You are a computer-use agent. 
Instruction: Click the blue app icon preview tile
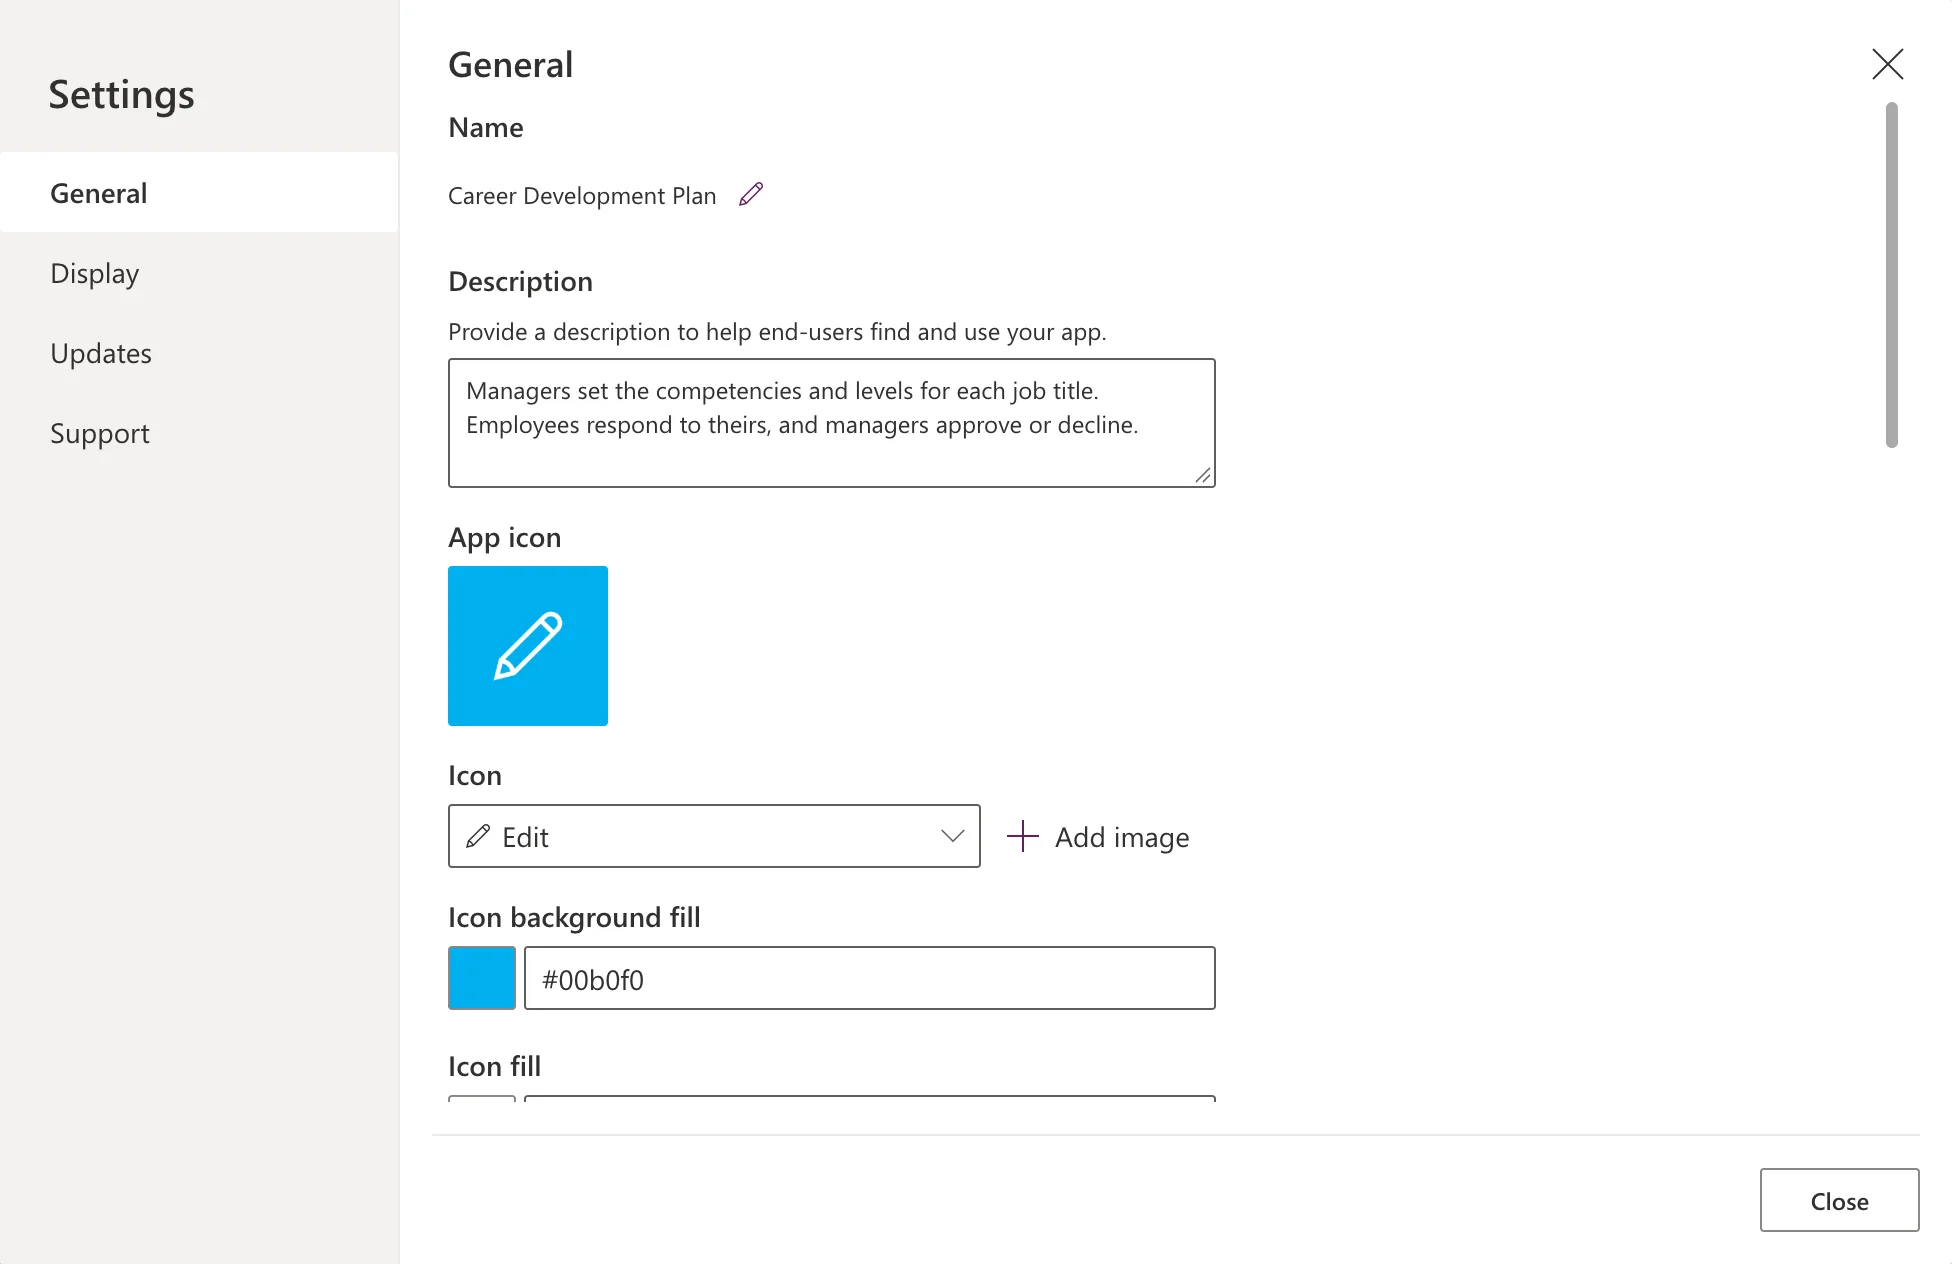click(528, 646)
